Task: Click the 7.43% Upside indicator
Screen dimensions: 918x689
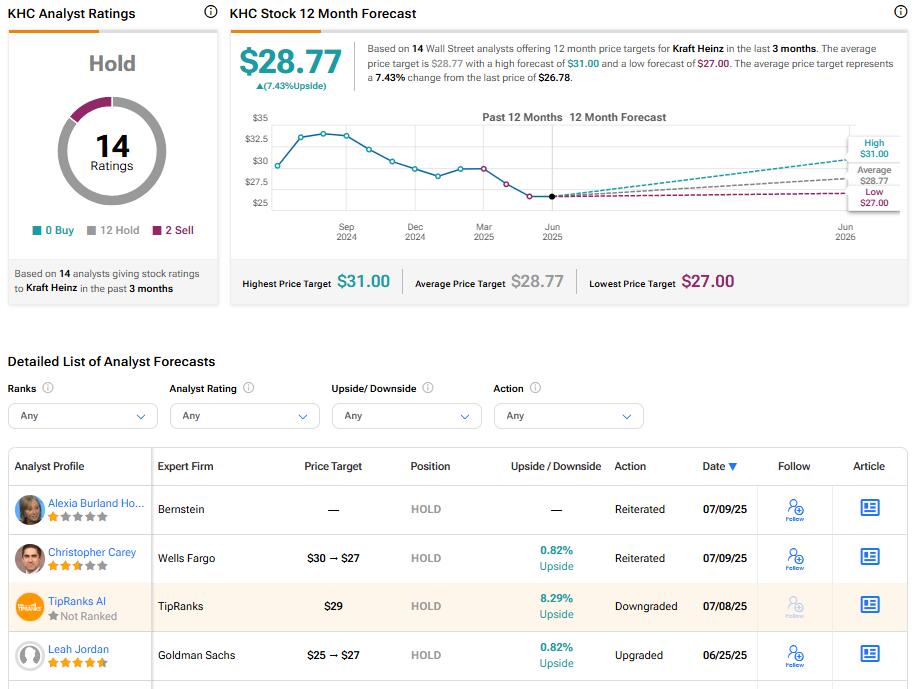Action: click(291, 86)
